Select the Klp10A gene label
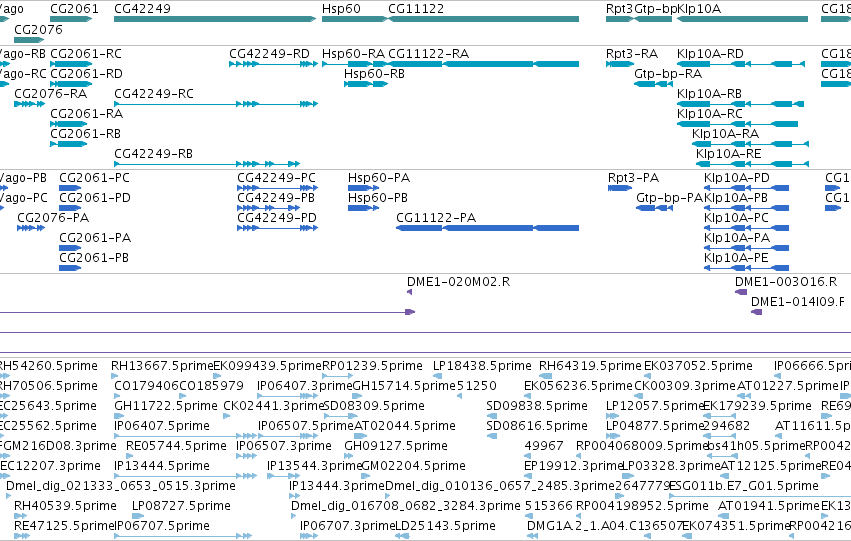 tap(699, 9)
